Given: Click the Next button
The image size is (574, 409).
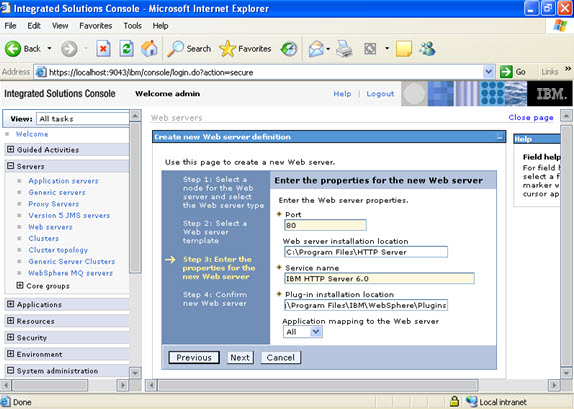Looking at the screenshot, I should pos(240,357).
